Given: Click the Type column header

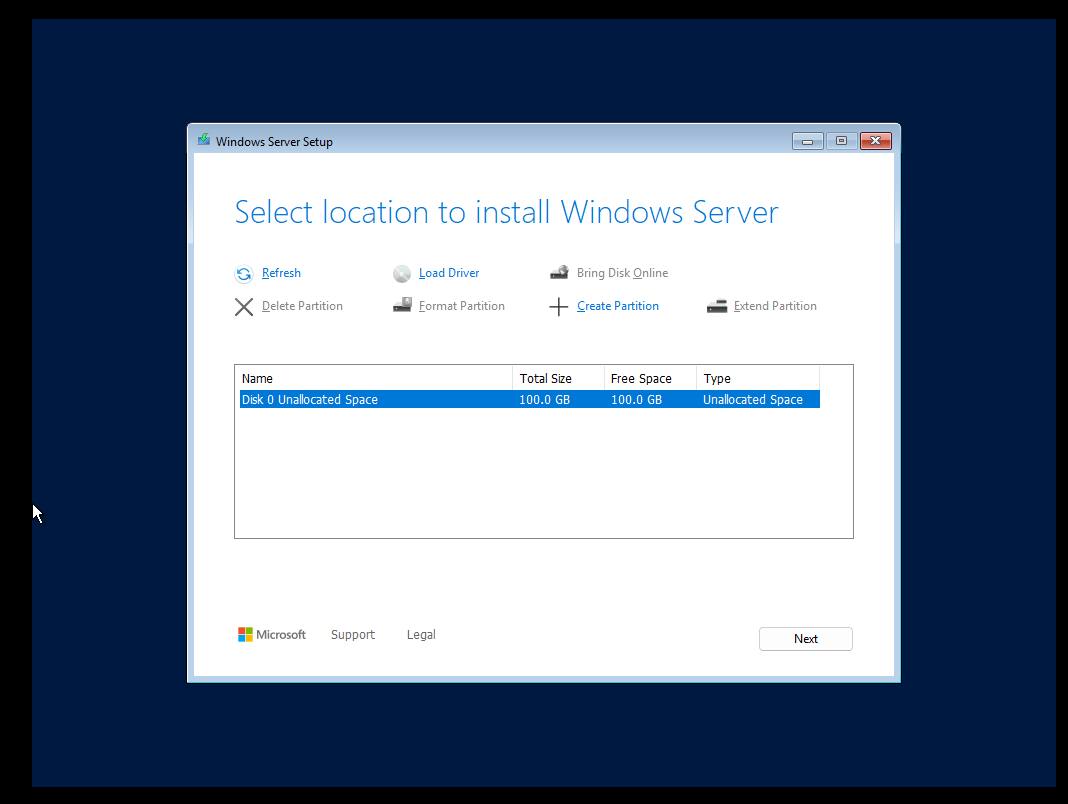Looking at the screenshot, I should 757,379.
